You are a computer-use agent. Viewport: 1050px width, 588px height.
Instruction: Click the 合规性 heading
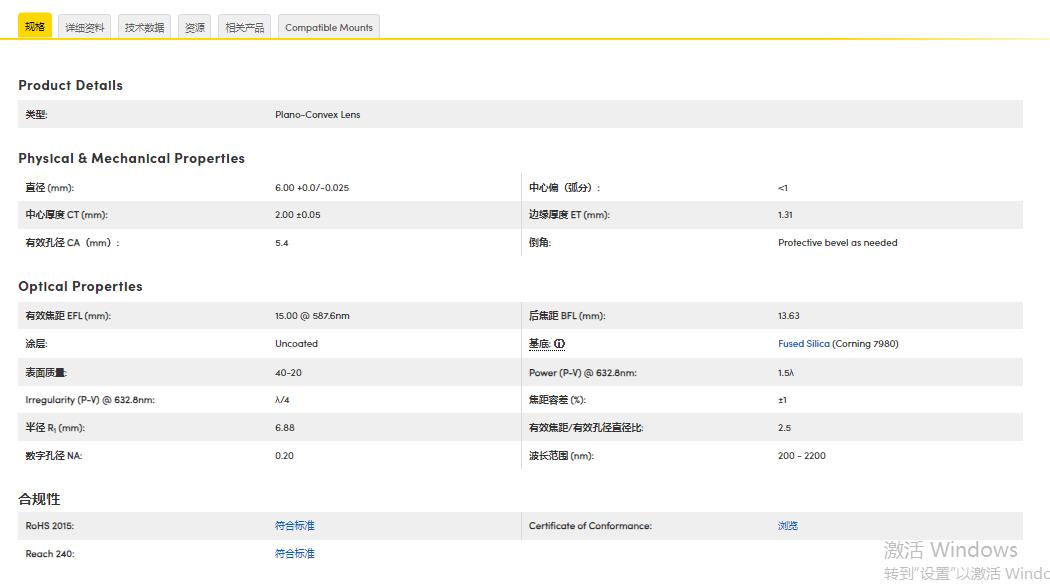pos(39,499)
